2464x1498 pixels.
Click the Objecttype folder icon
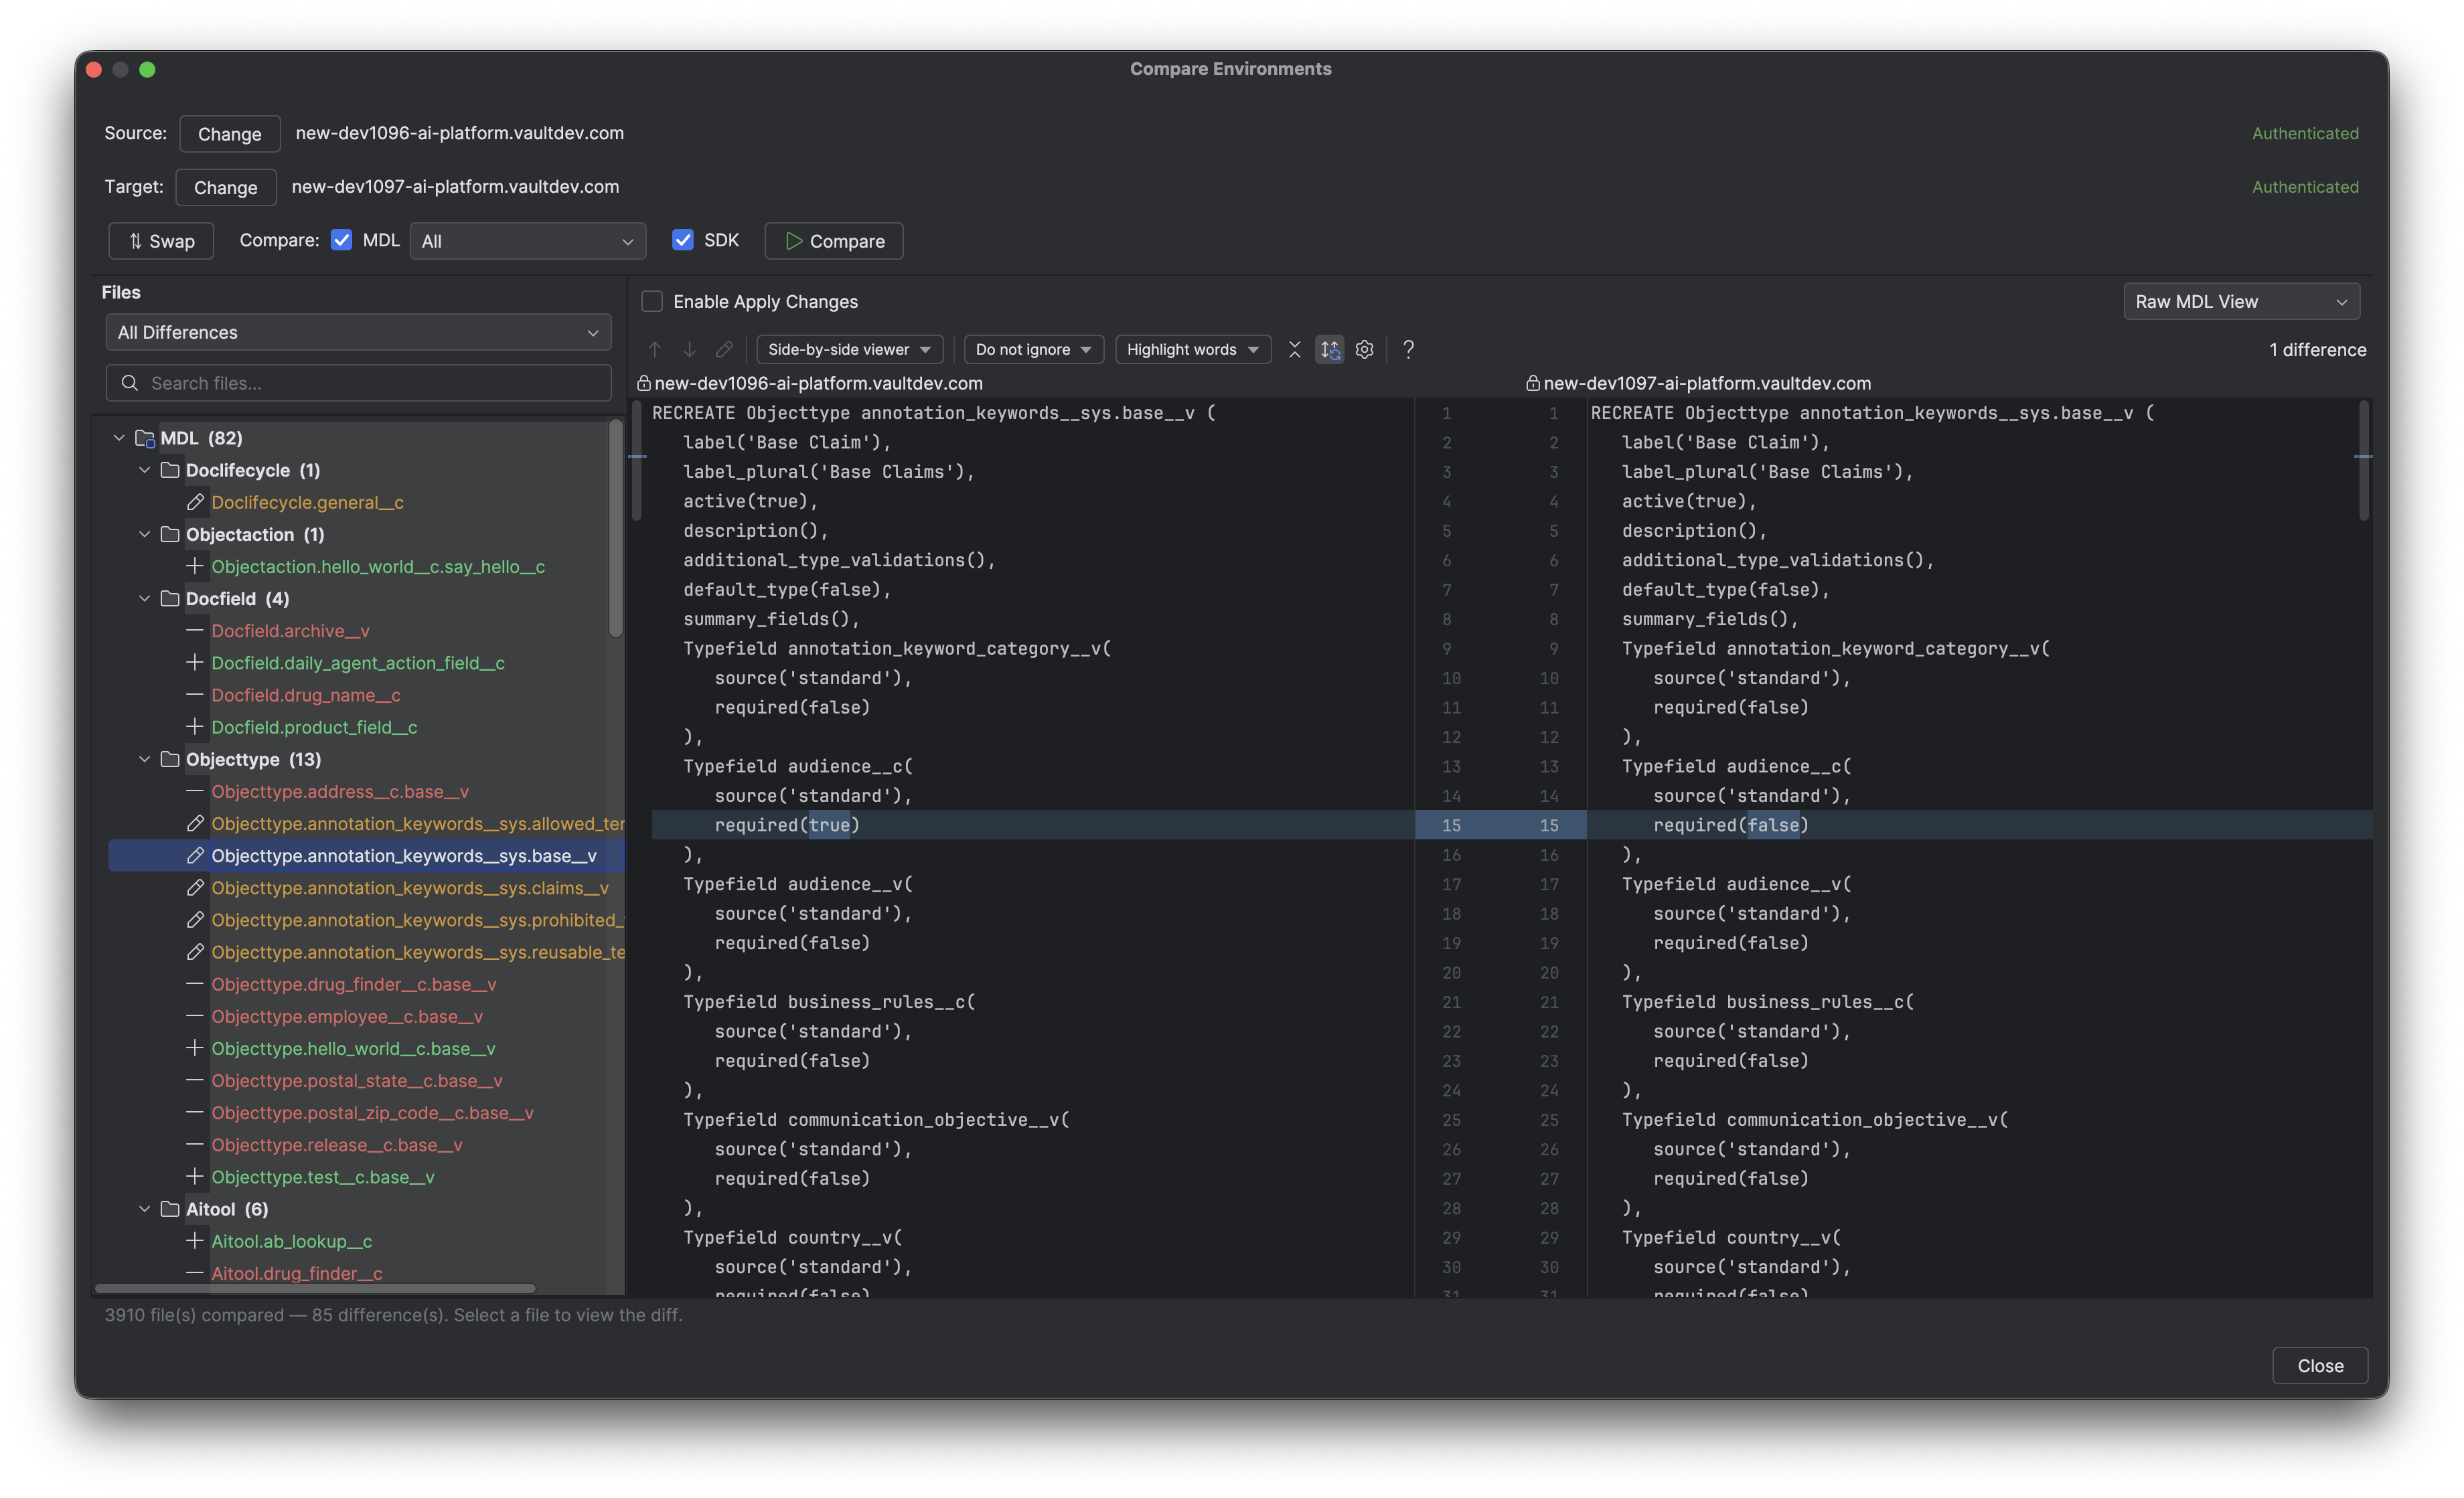point(170,759)
